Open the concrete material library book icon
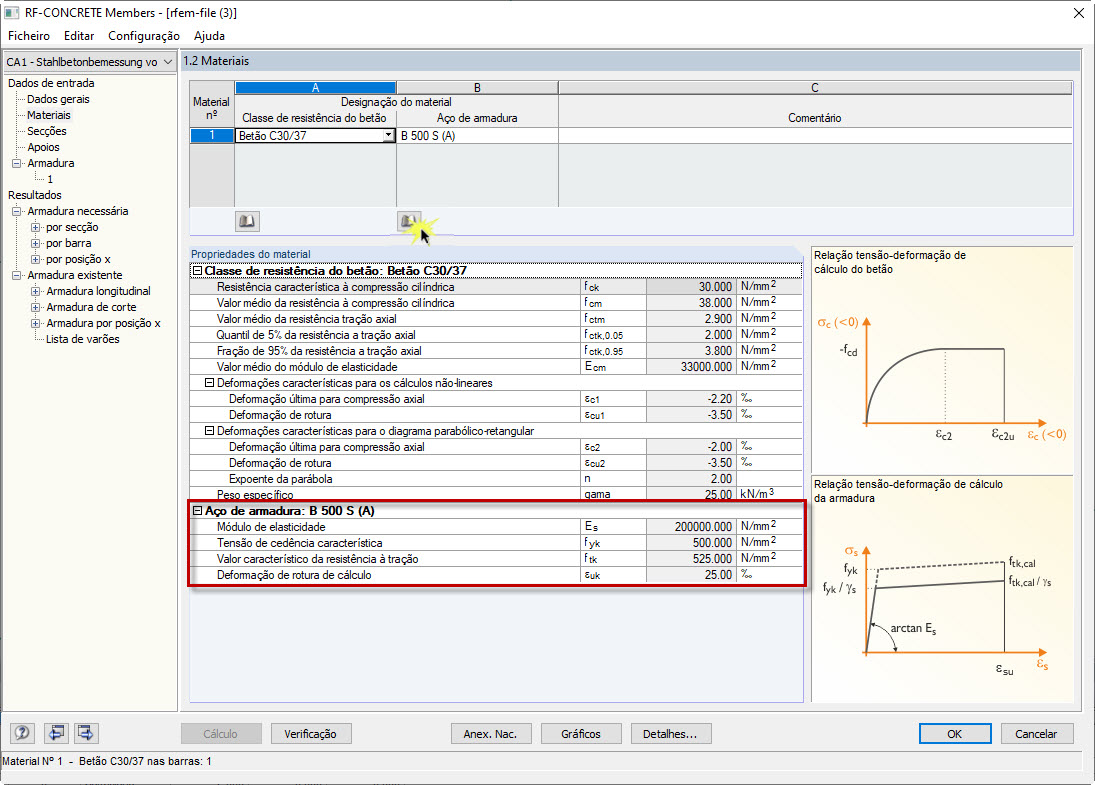The height and width of the screenshot is (785, 1095). click(247, 221)
